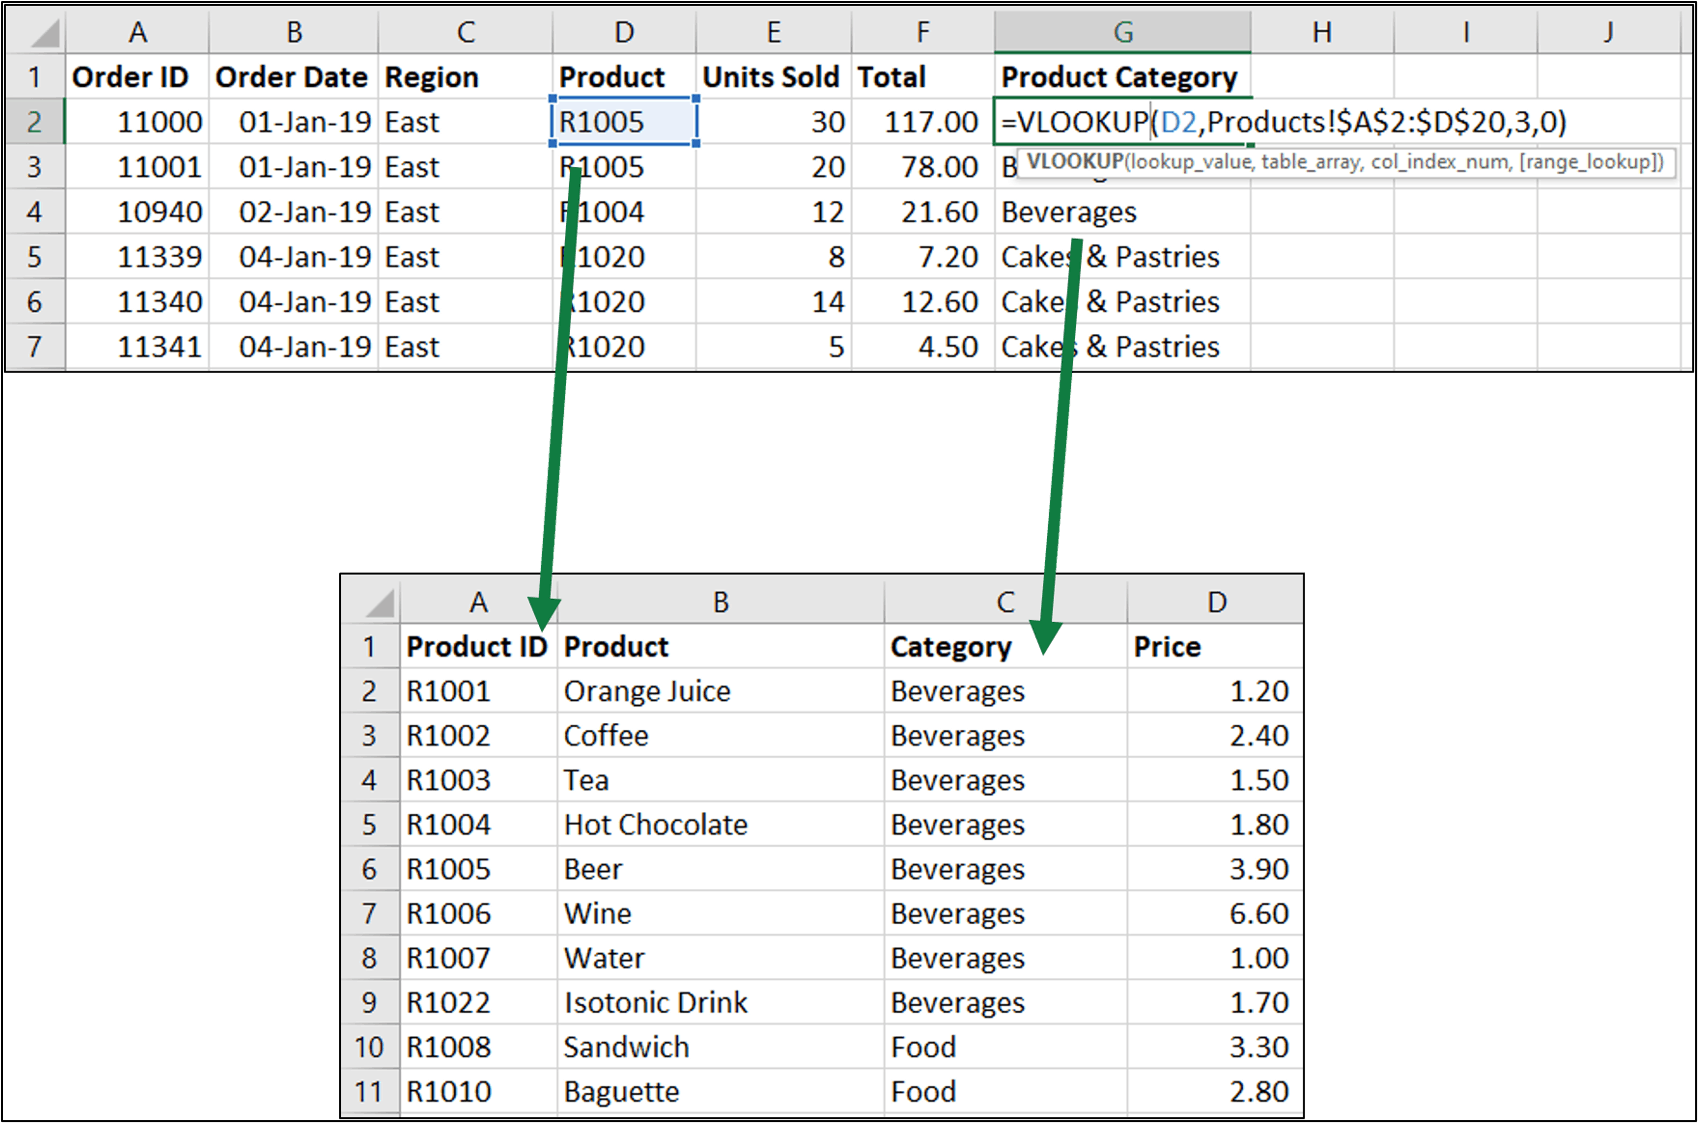Click Order ID cell 11000

click(x=137, y=122)
